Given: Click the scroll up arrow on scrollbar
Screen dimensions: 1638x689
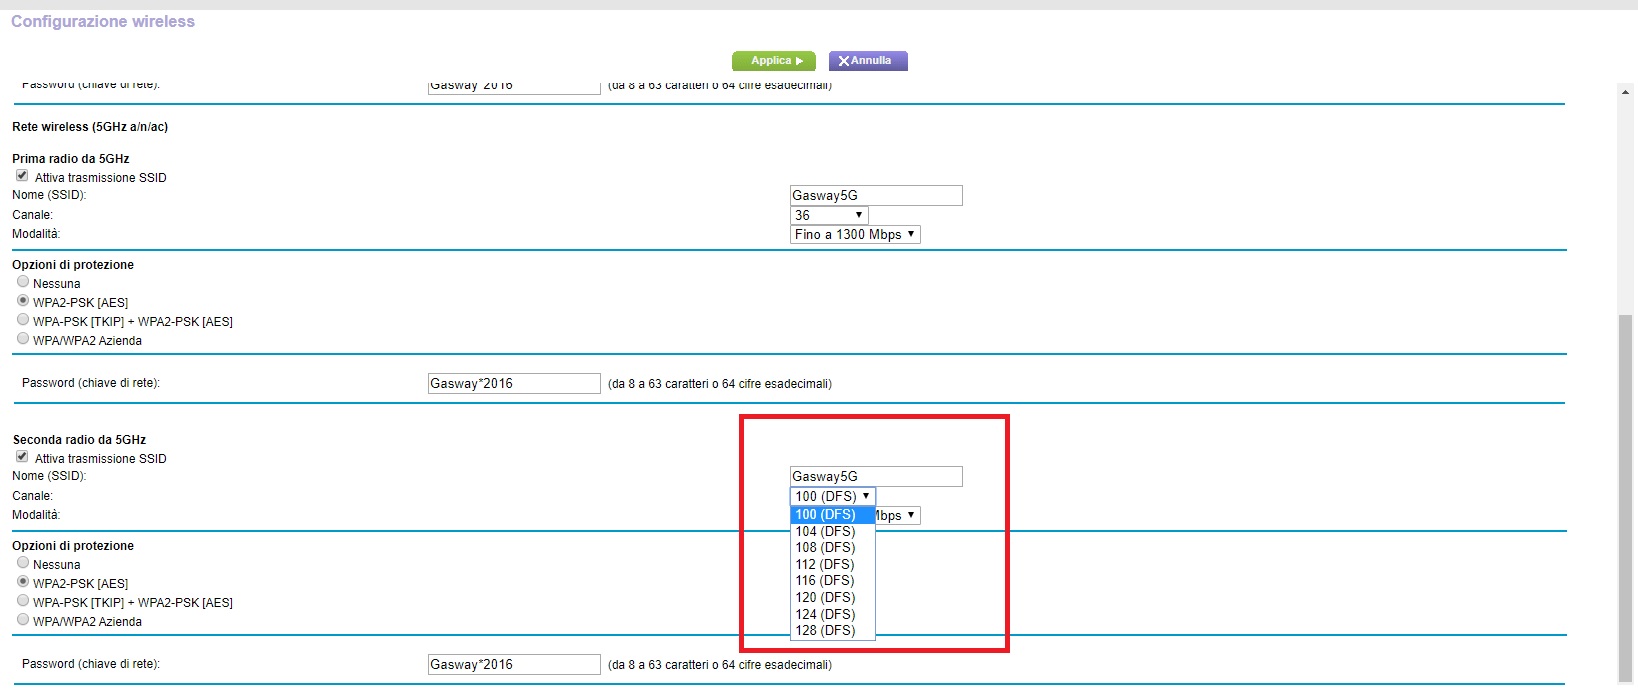Looking at the screenshot, I should [x=1625, y=92].
